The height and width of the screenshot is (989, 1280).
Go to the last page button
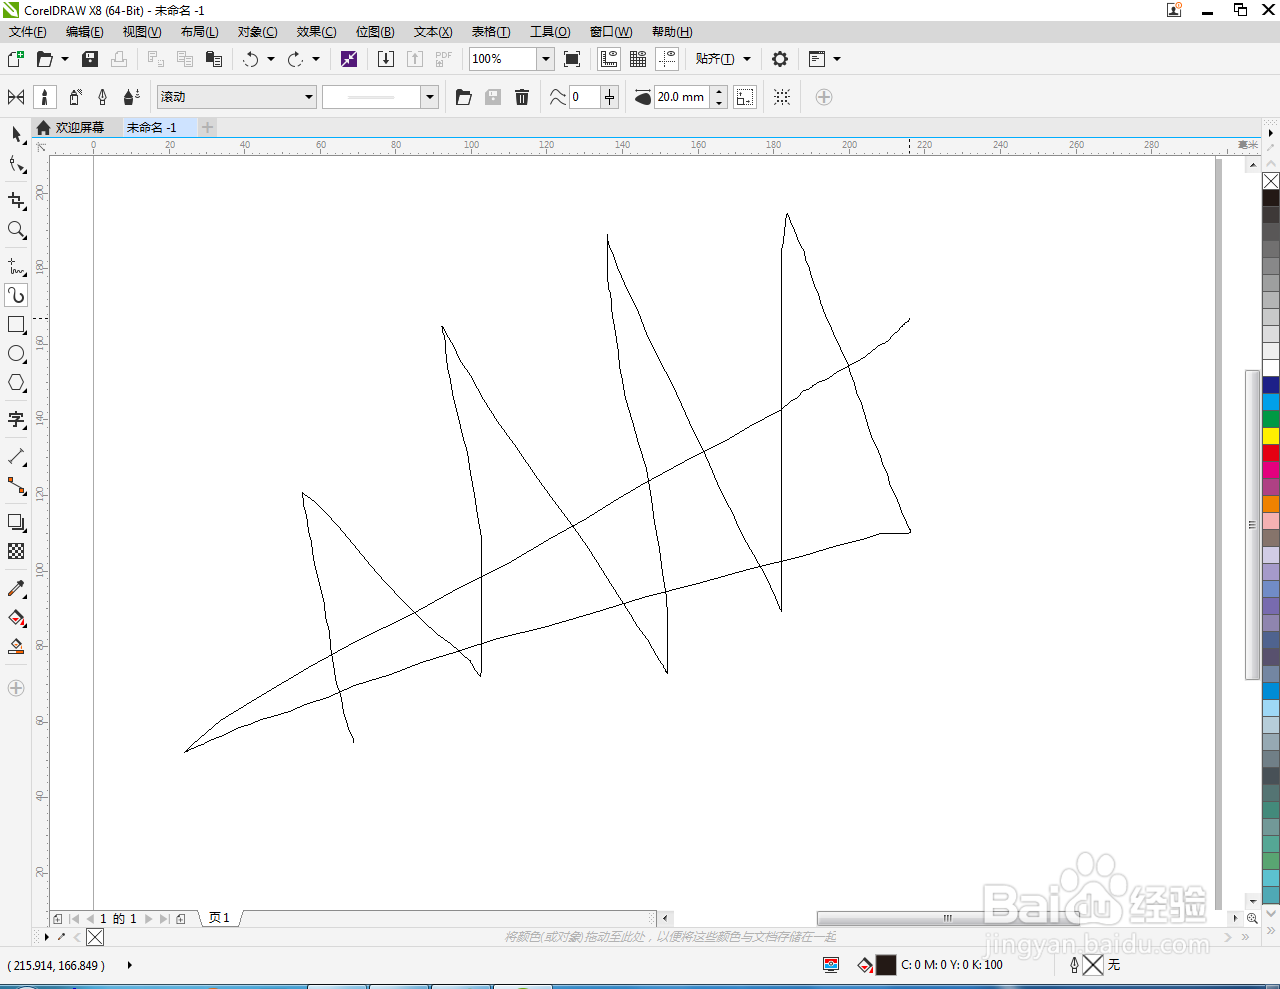[164, 918]
